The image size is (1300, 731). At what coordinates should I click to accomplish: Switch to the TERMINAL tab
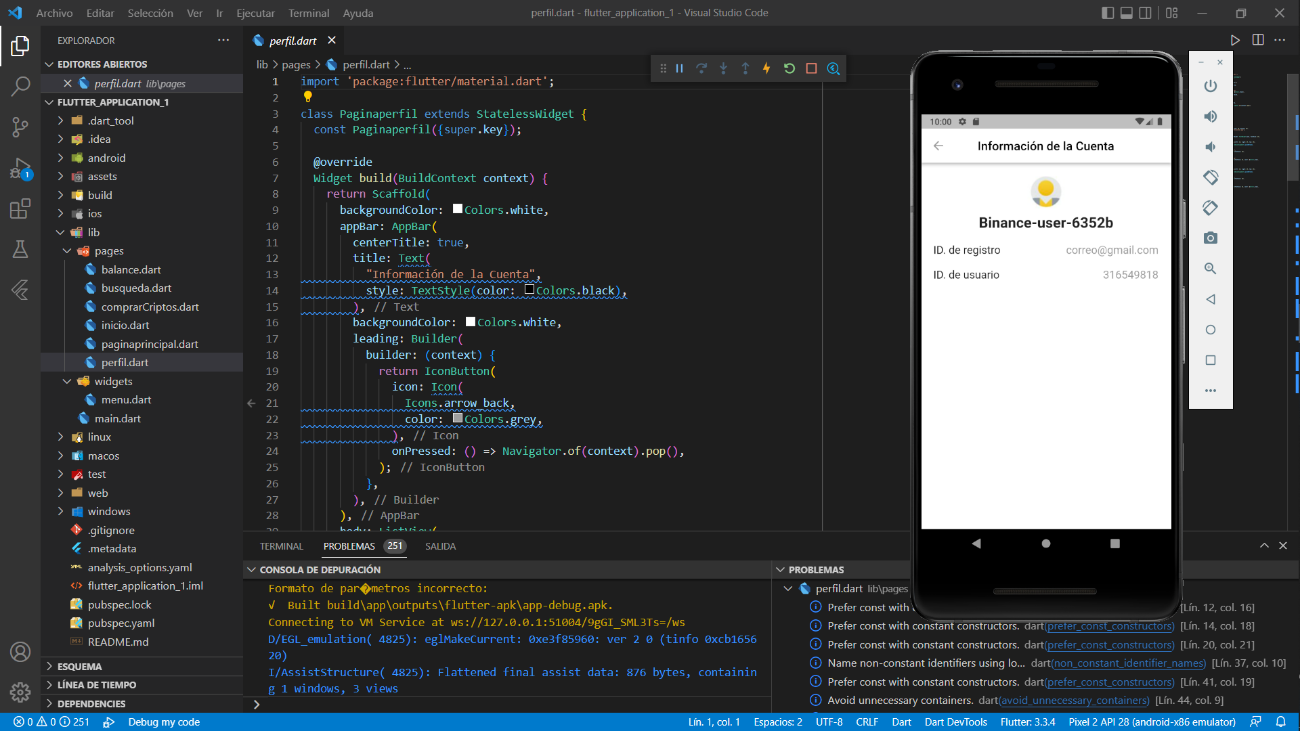(x=281, y=546)
